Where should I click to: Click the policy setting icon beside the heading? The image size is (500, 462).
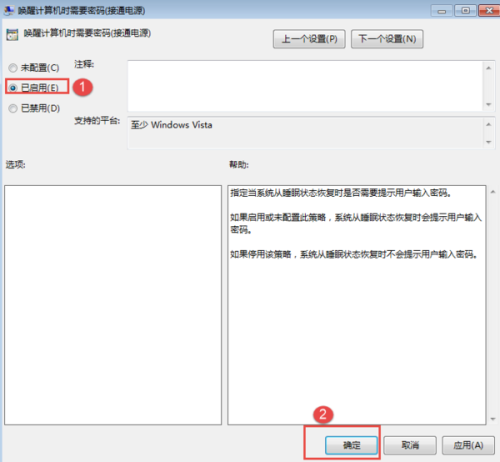pos(12,35)
